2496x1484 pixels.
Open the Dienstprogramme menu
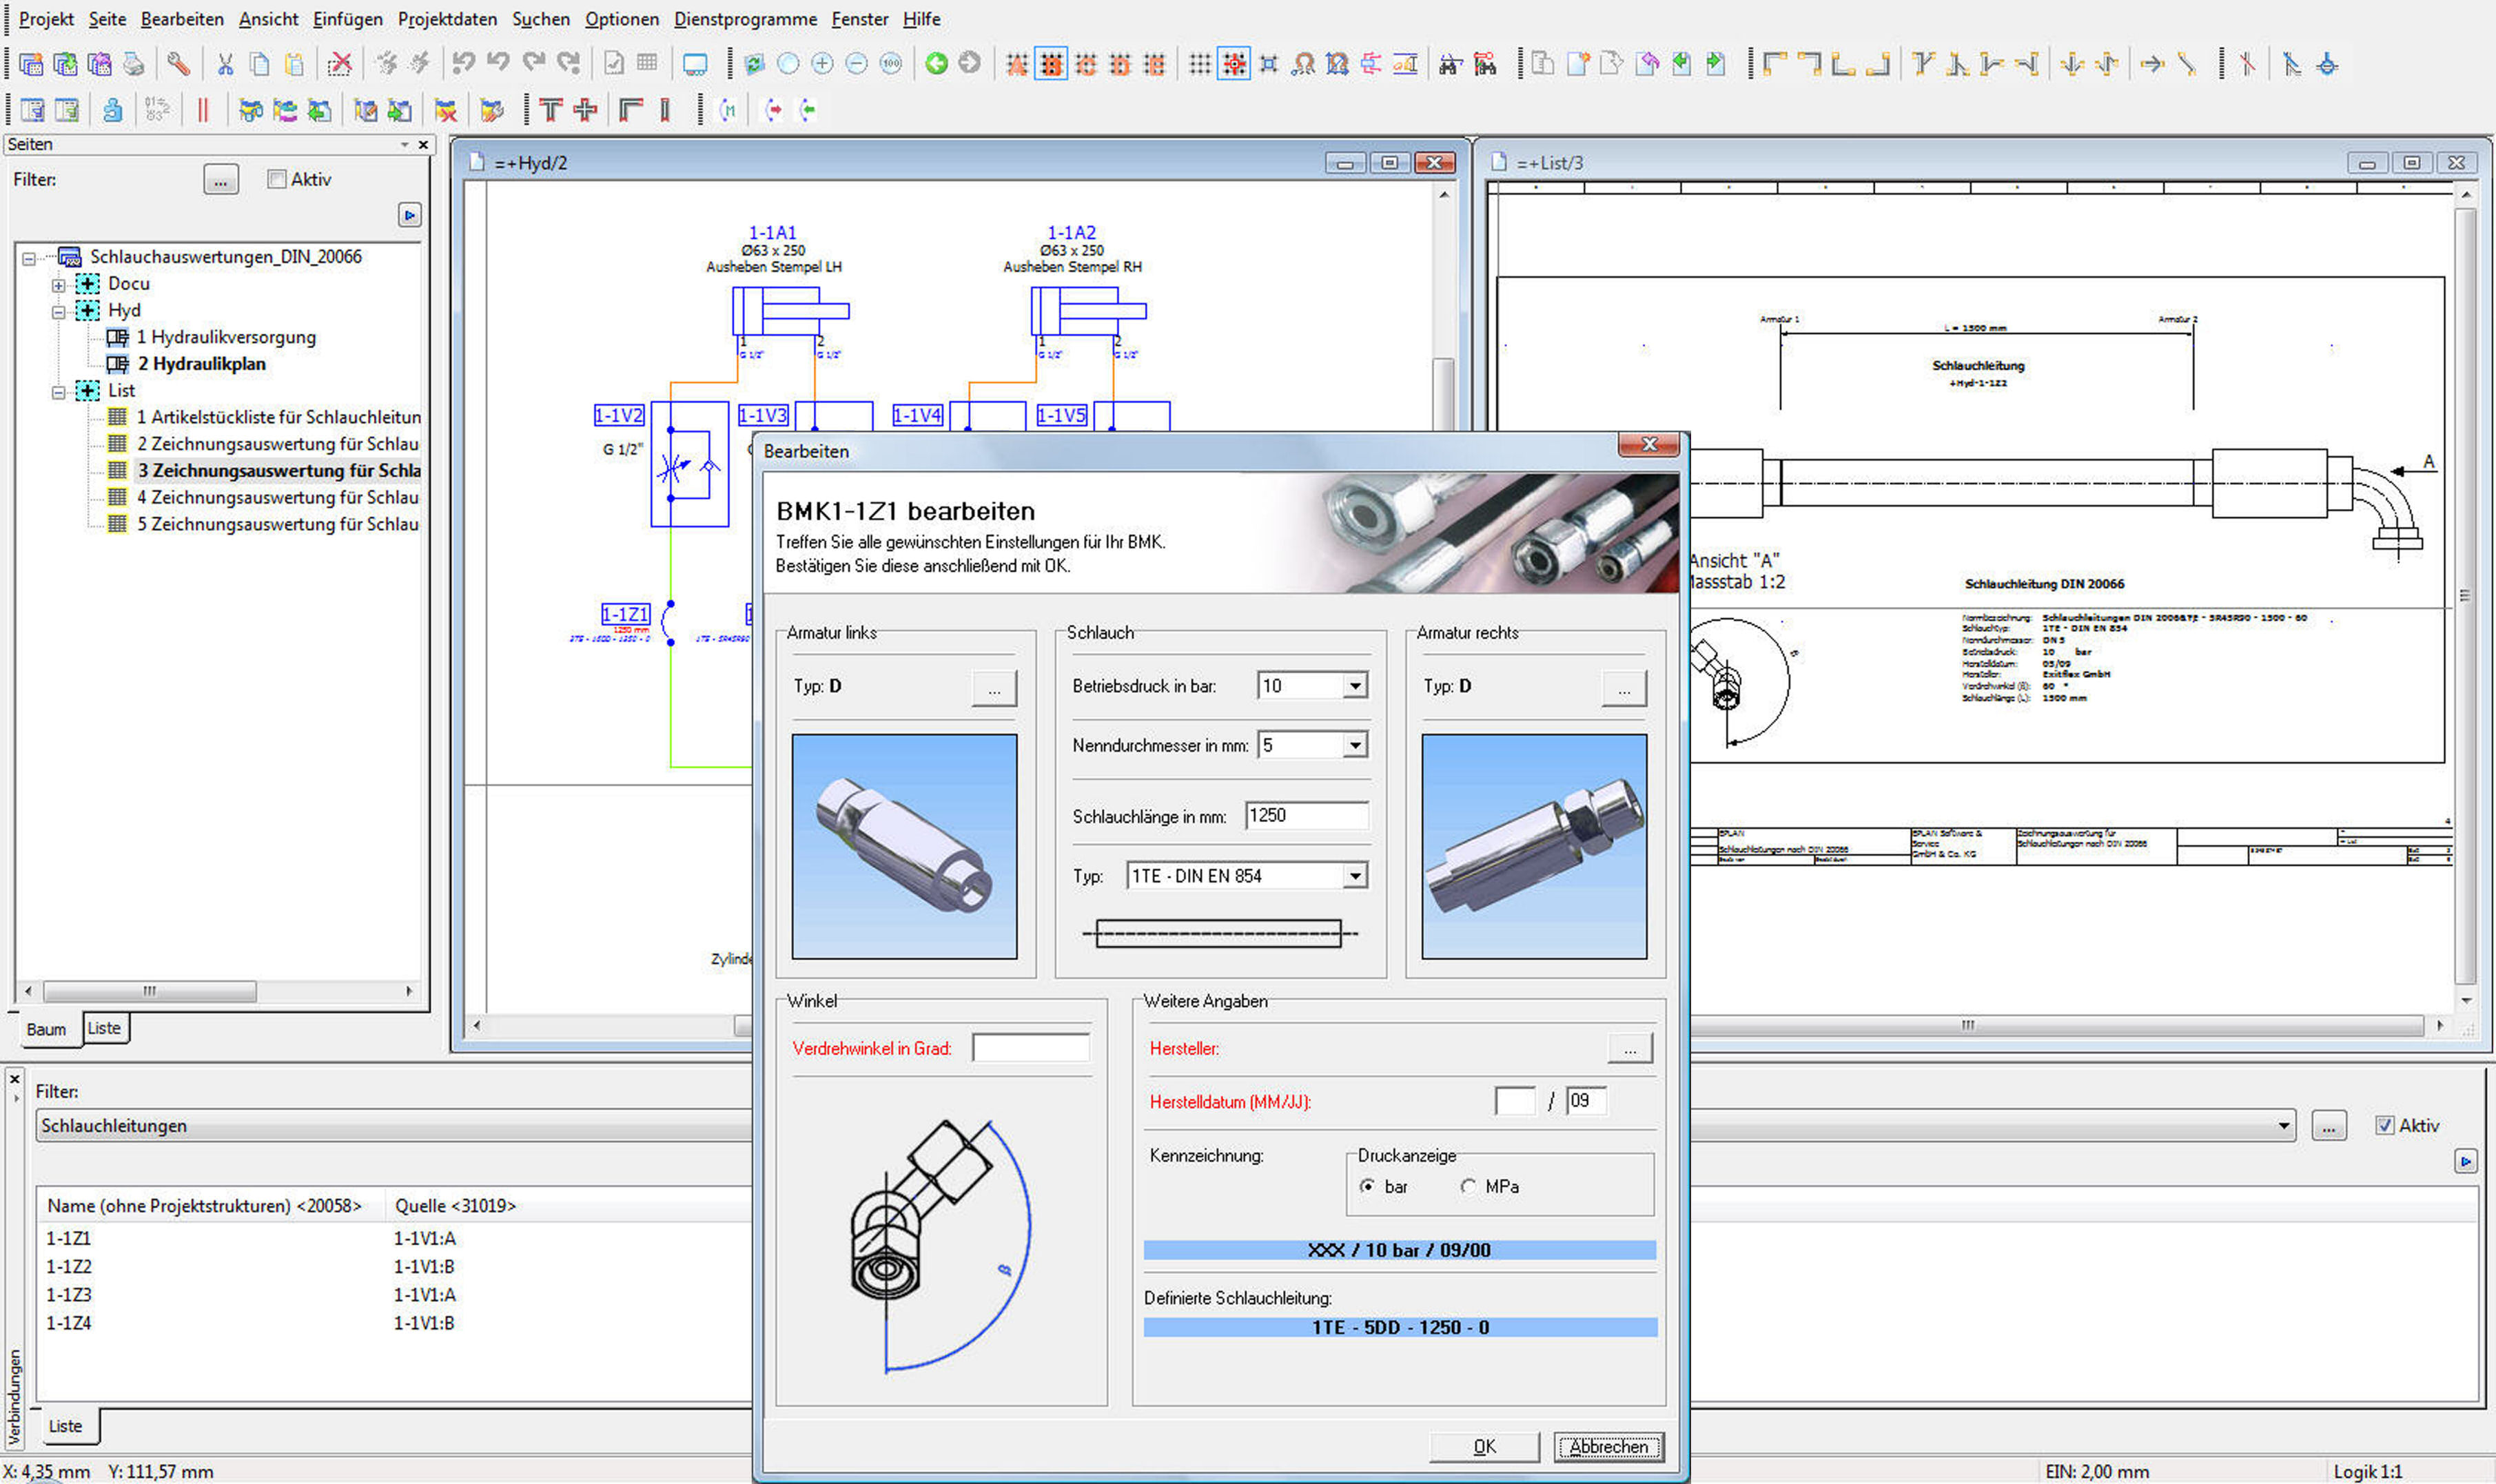744,19
